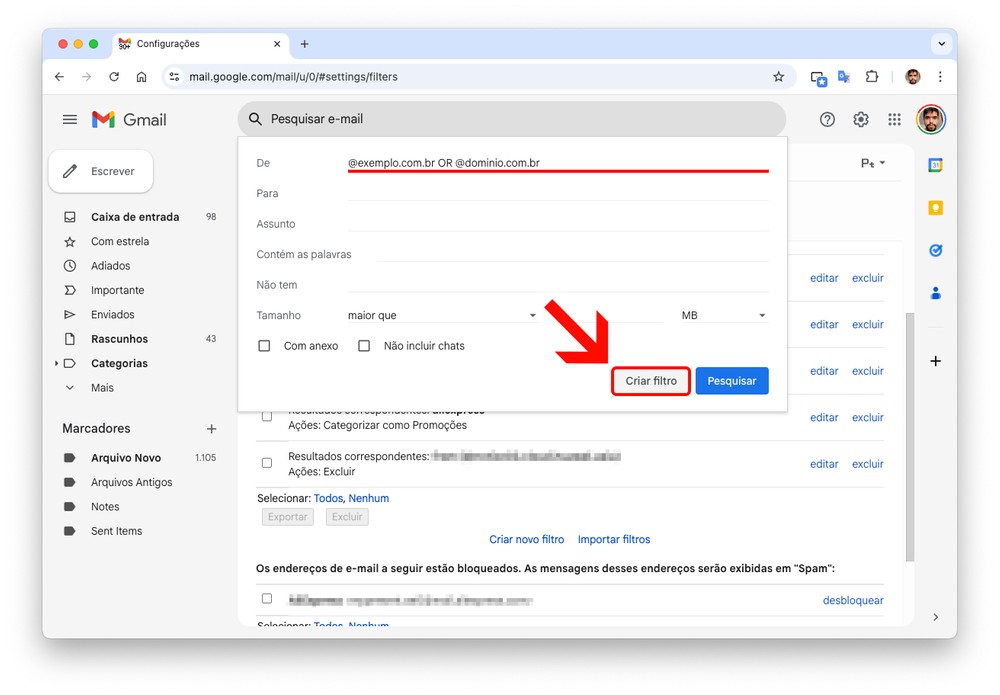This screenshot has height=695, width=1000.
Task: Open Google Tasks in side panel
Action: [x=935, y=251]
